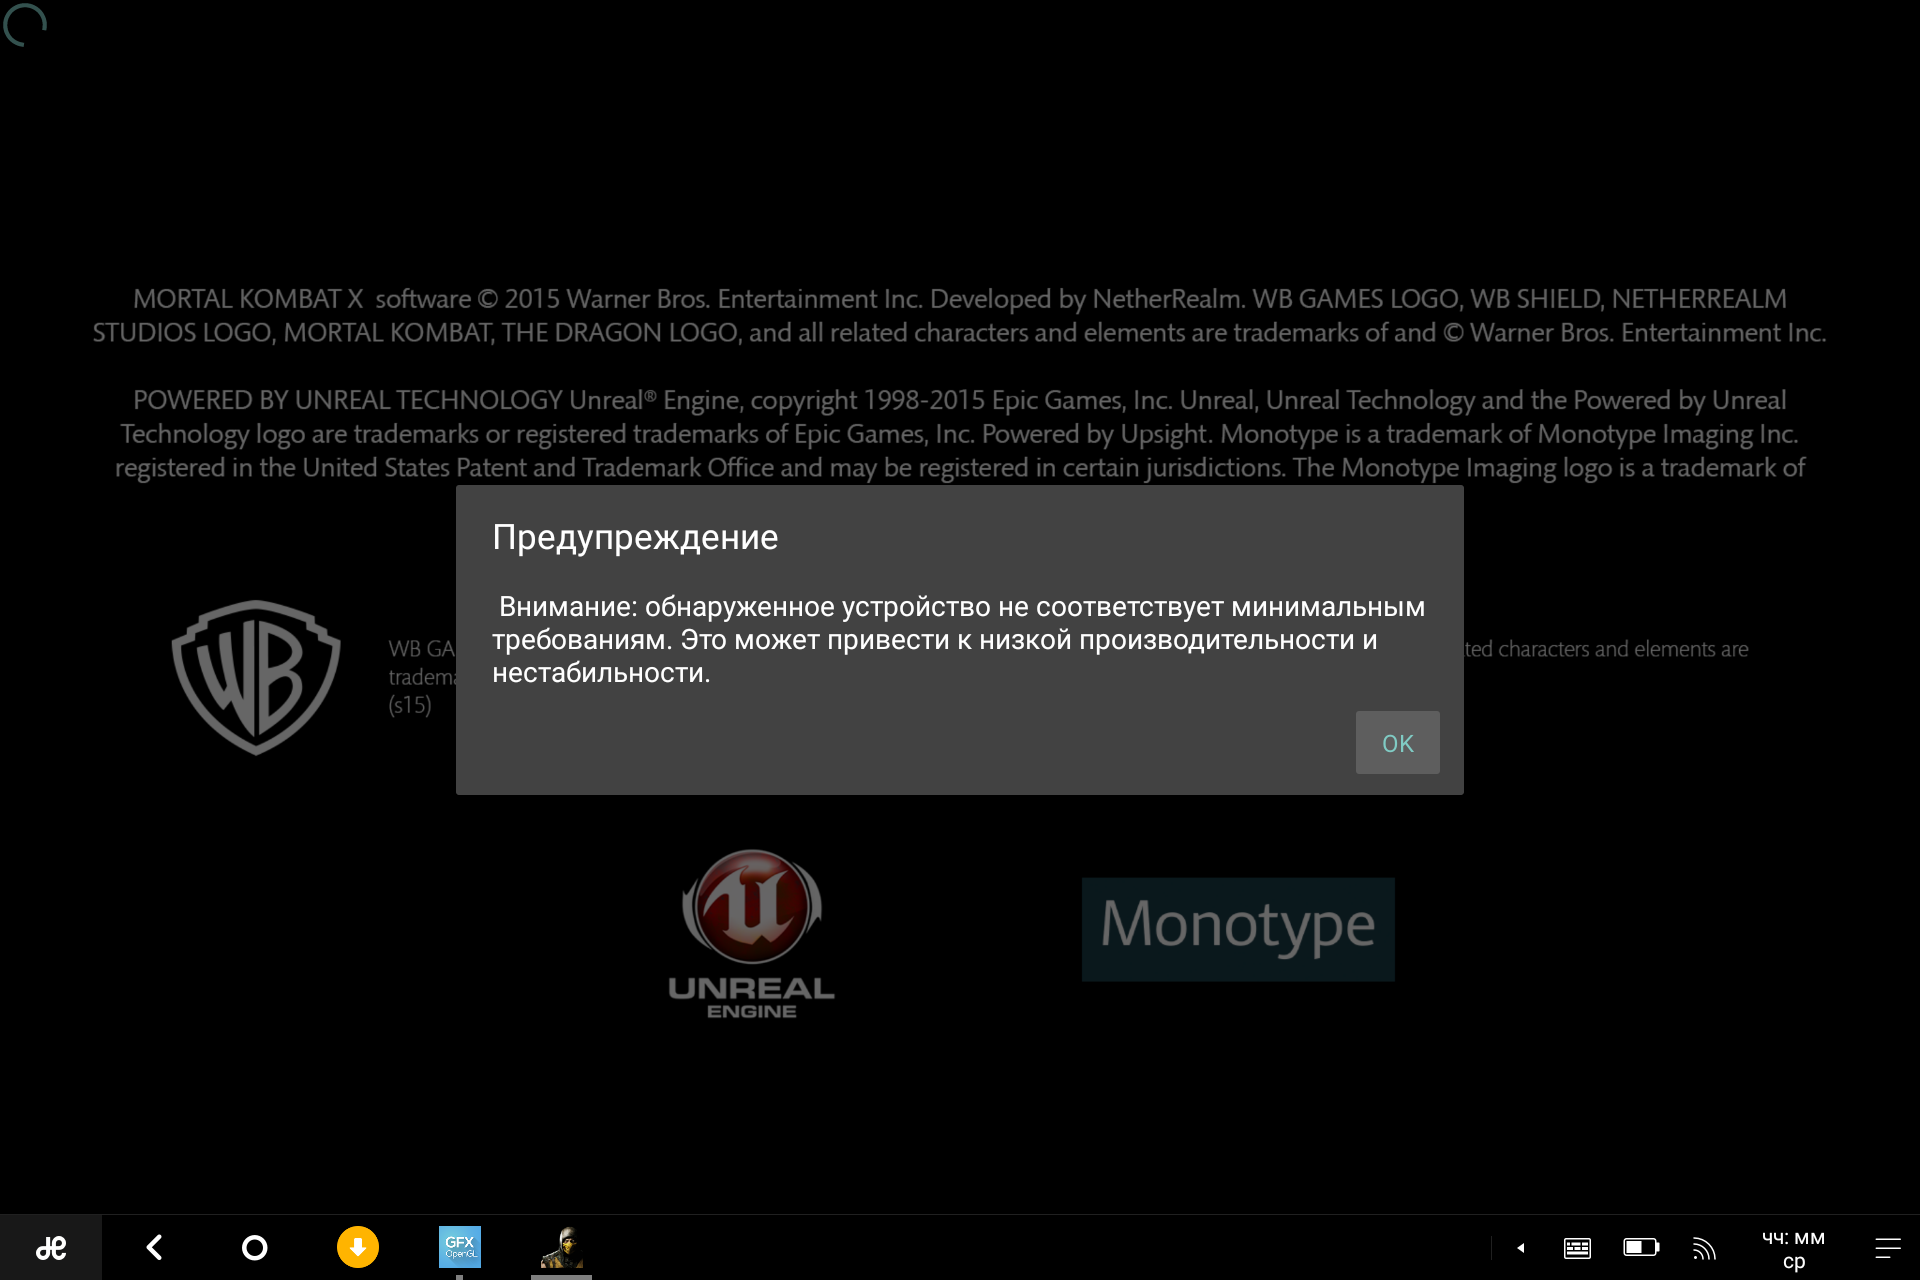Click the MORTAL KOMBAT X copyright paragraph

point(960,315)
